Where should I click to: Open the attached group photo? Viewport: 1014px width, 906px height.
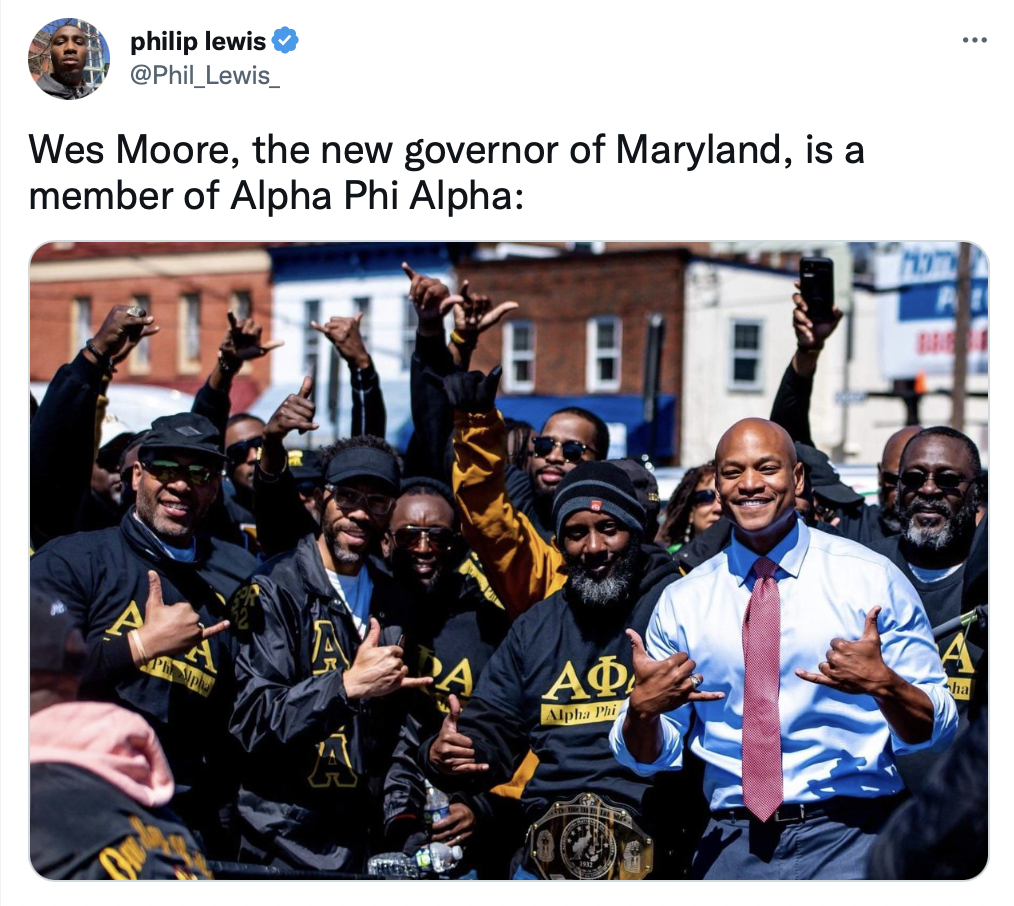(x=509, y=560)
